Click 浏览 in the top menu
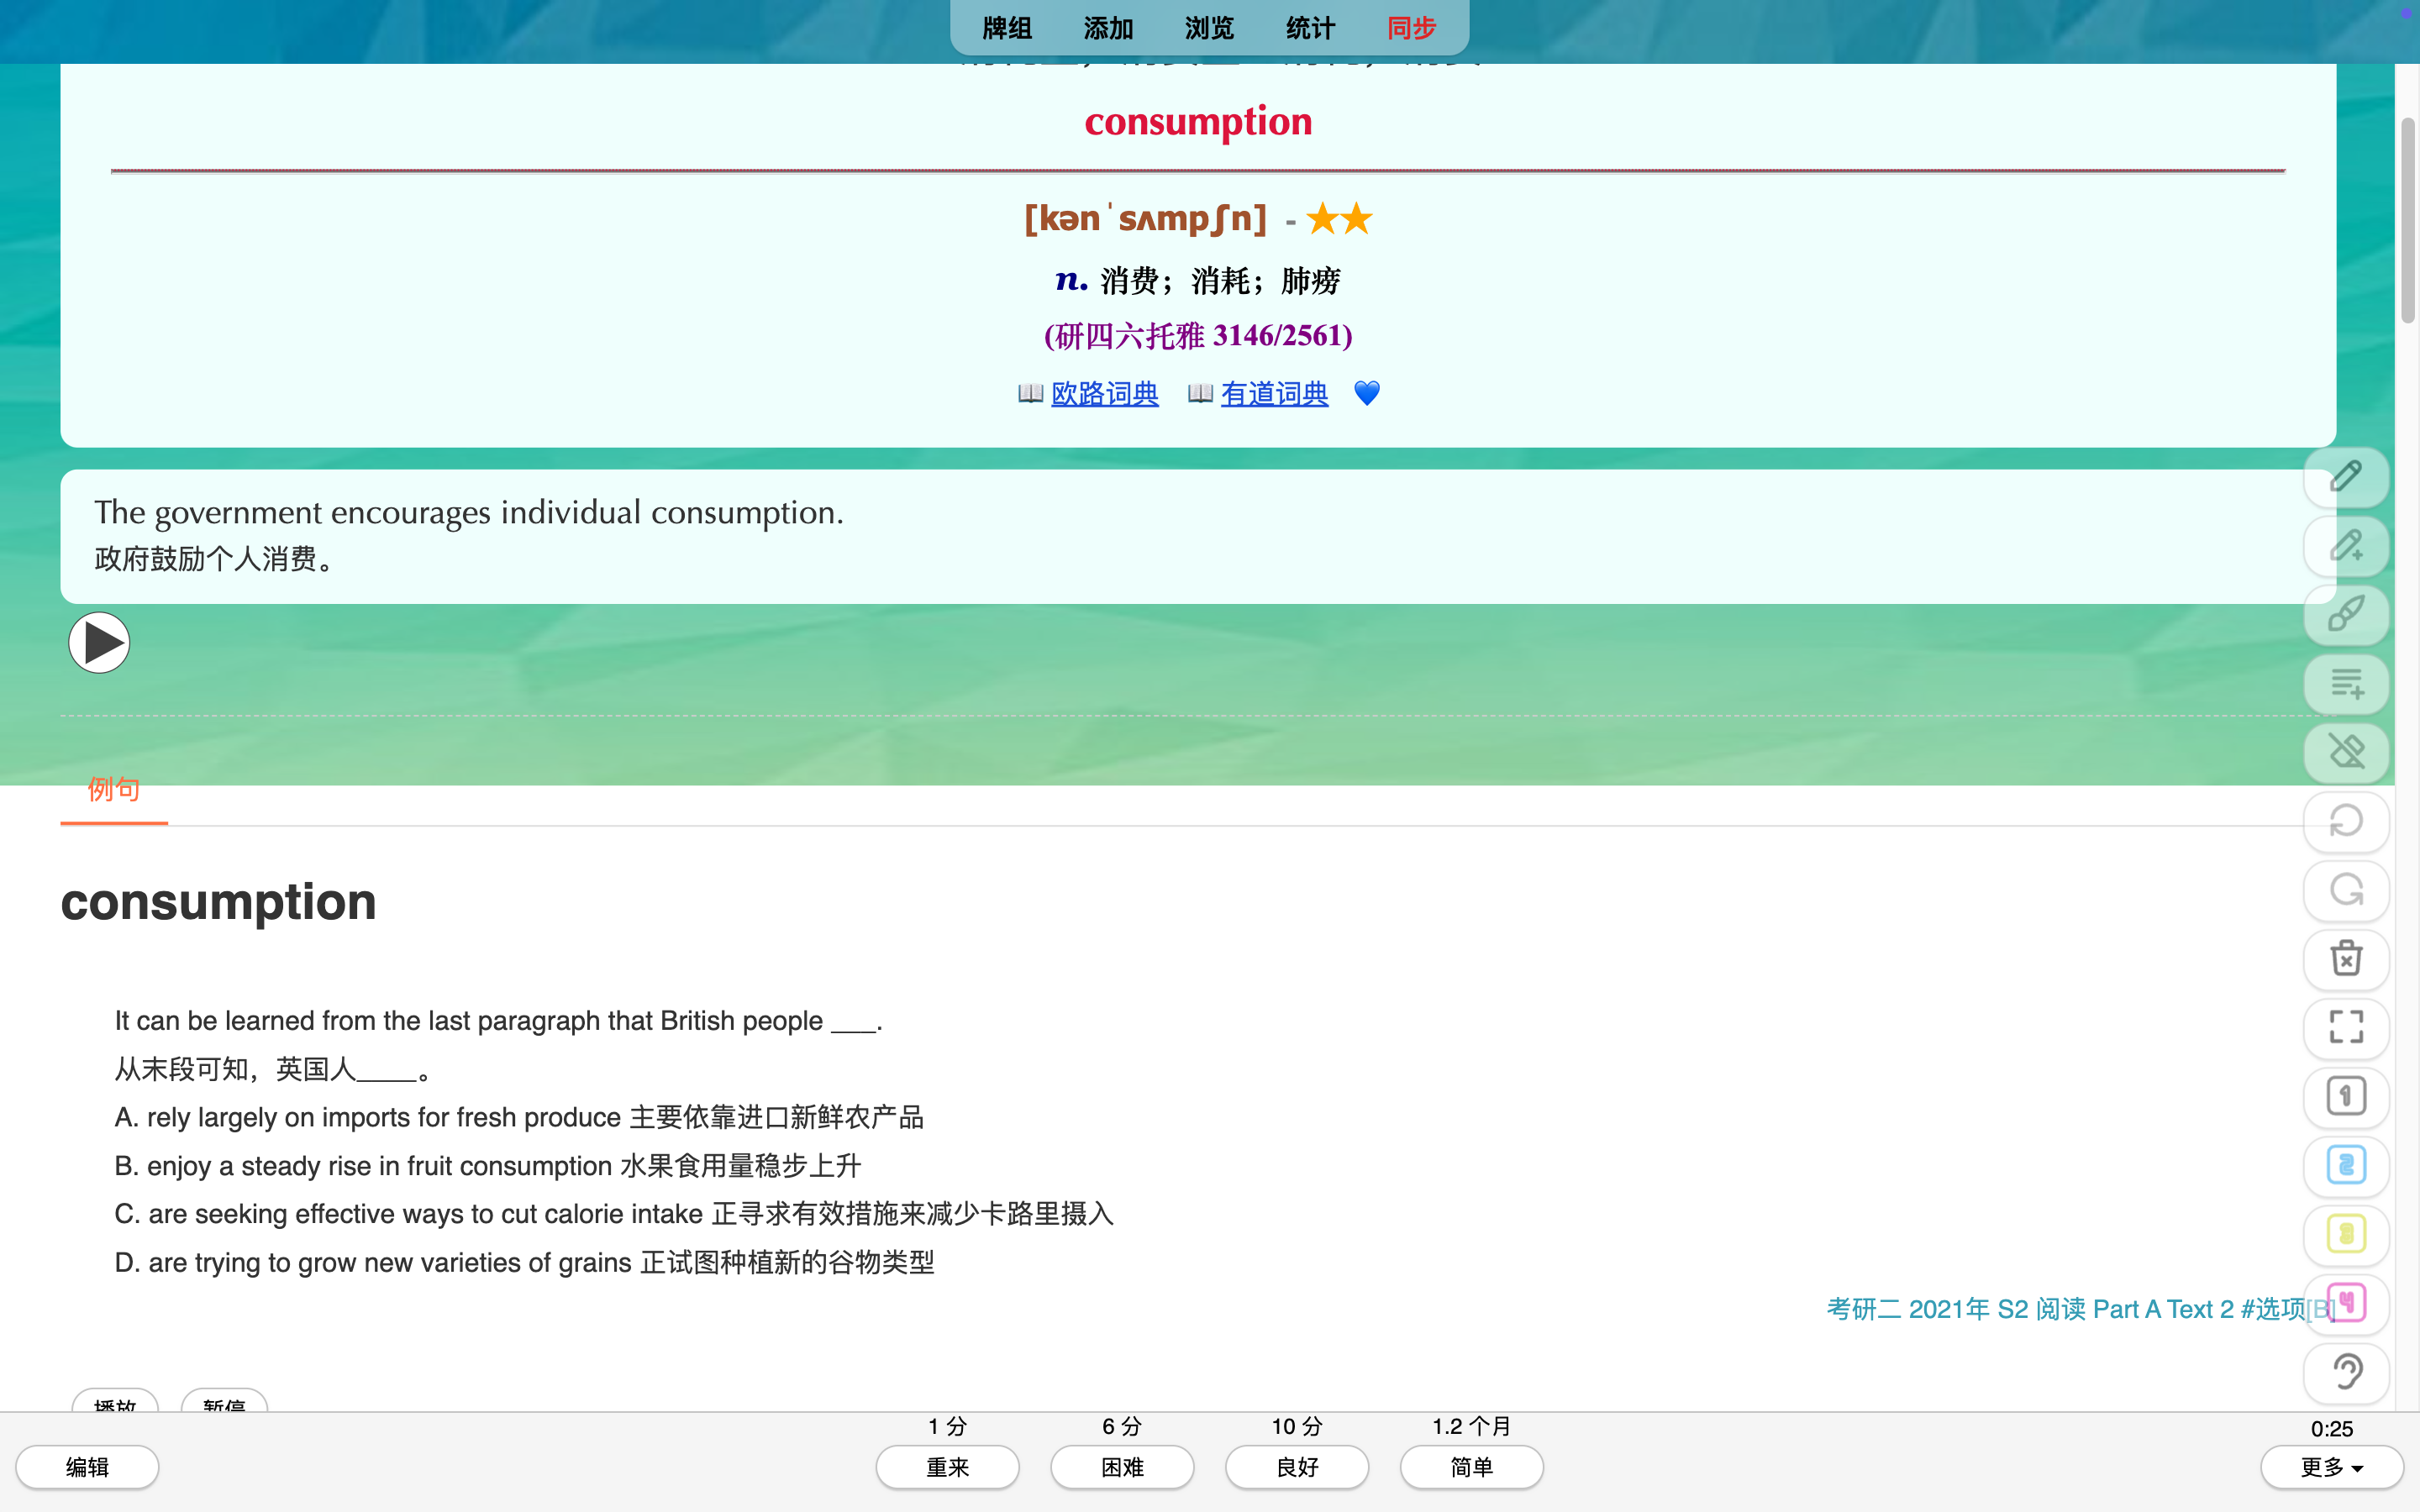The width and height of the screenshot is (2420, 1512). [x=1209, y=28]
